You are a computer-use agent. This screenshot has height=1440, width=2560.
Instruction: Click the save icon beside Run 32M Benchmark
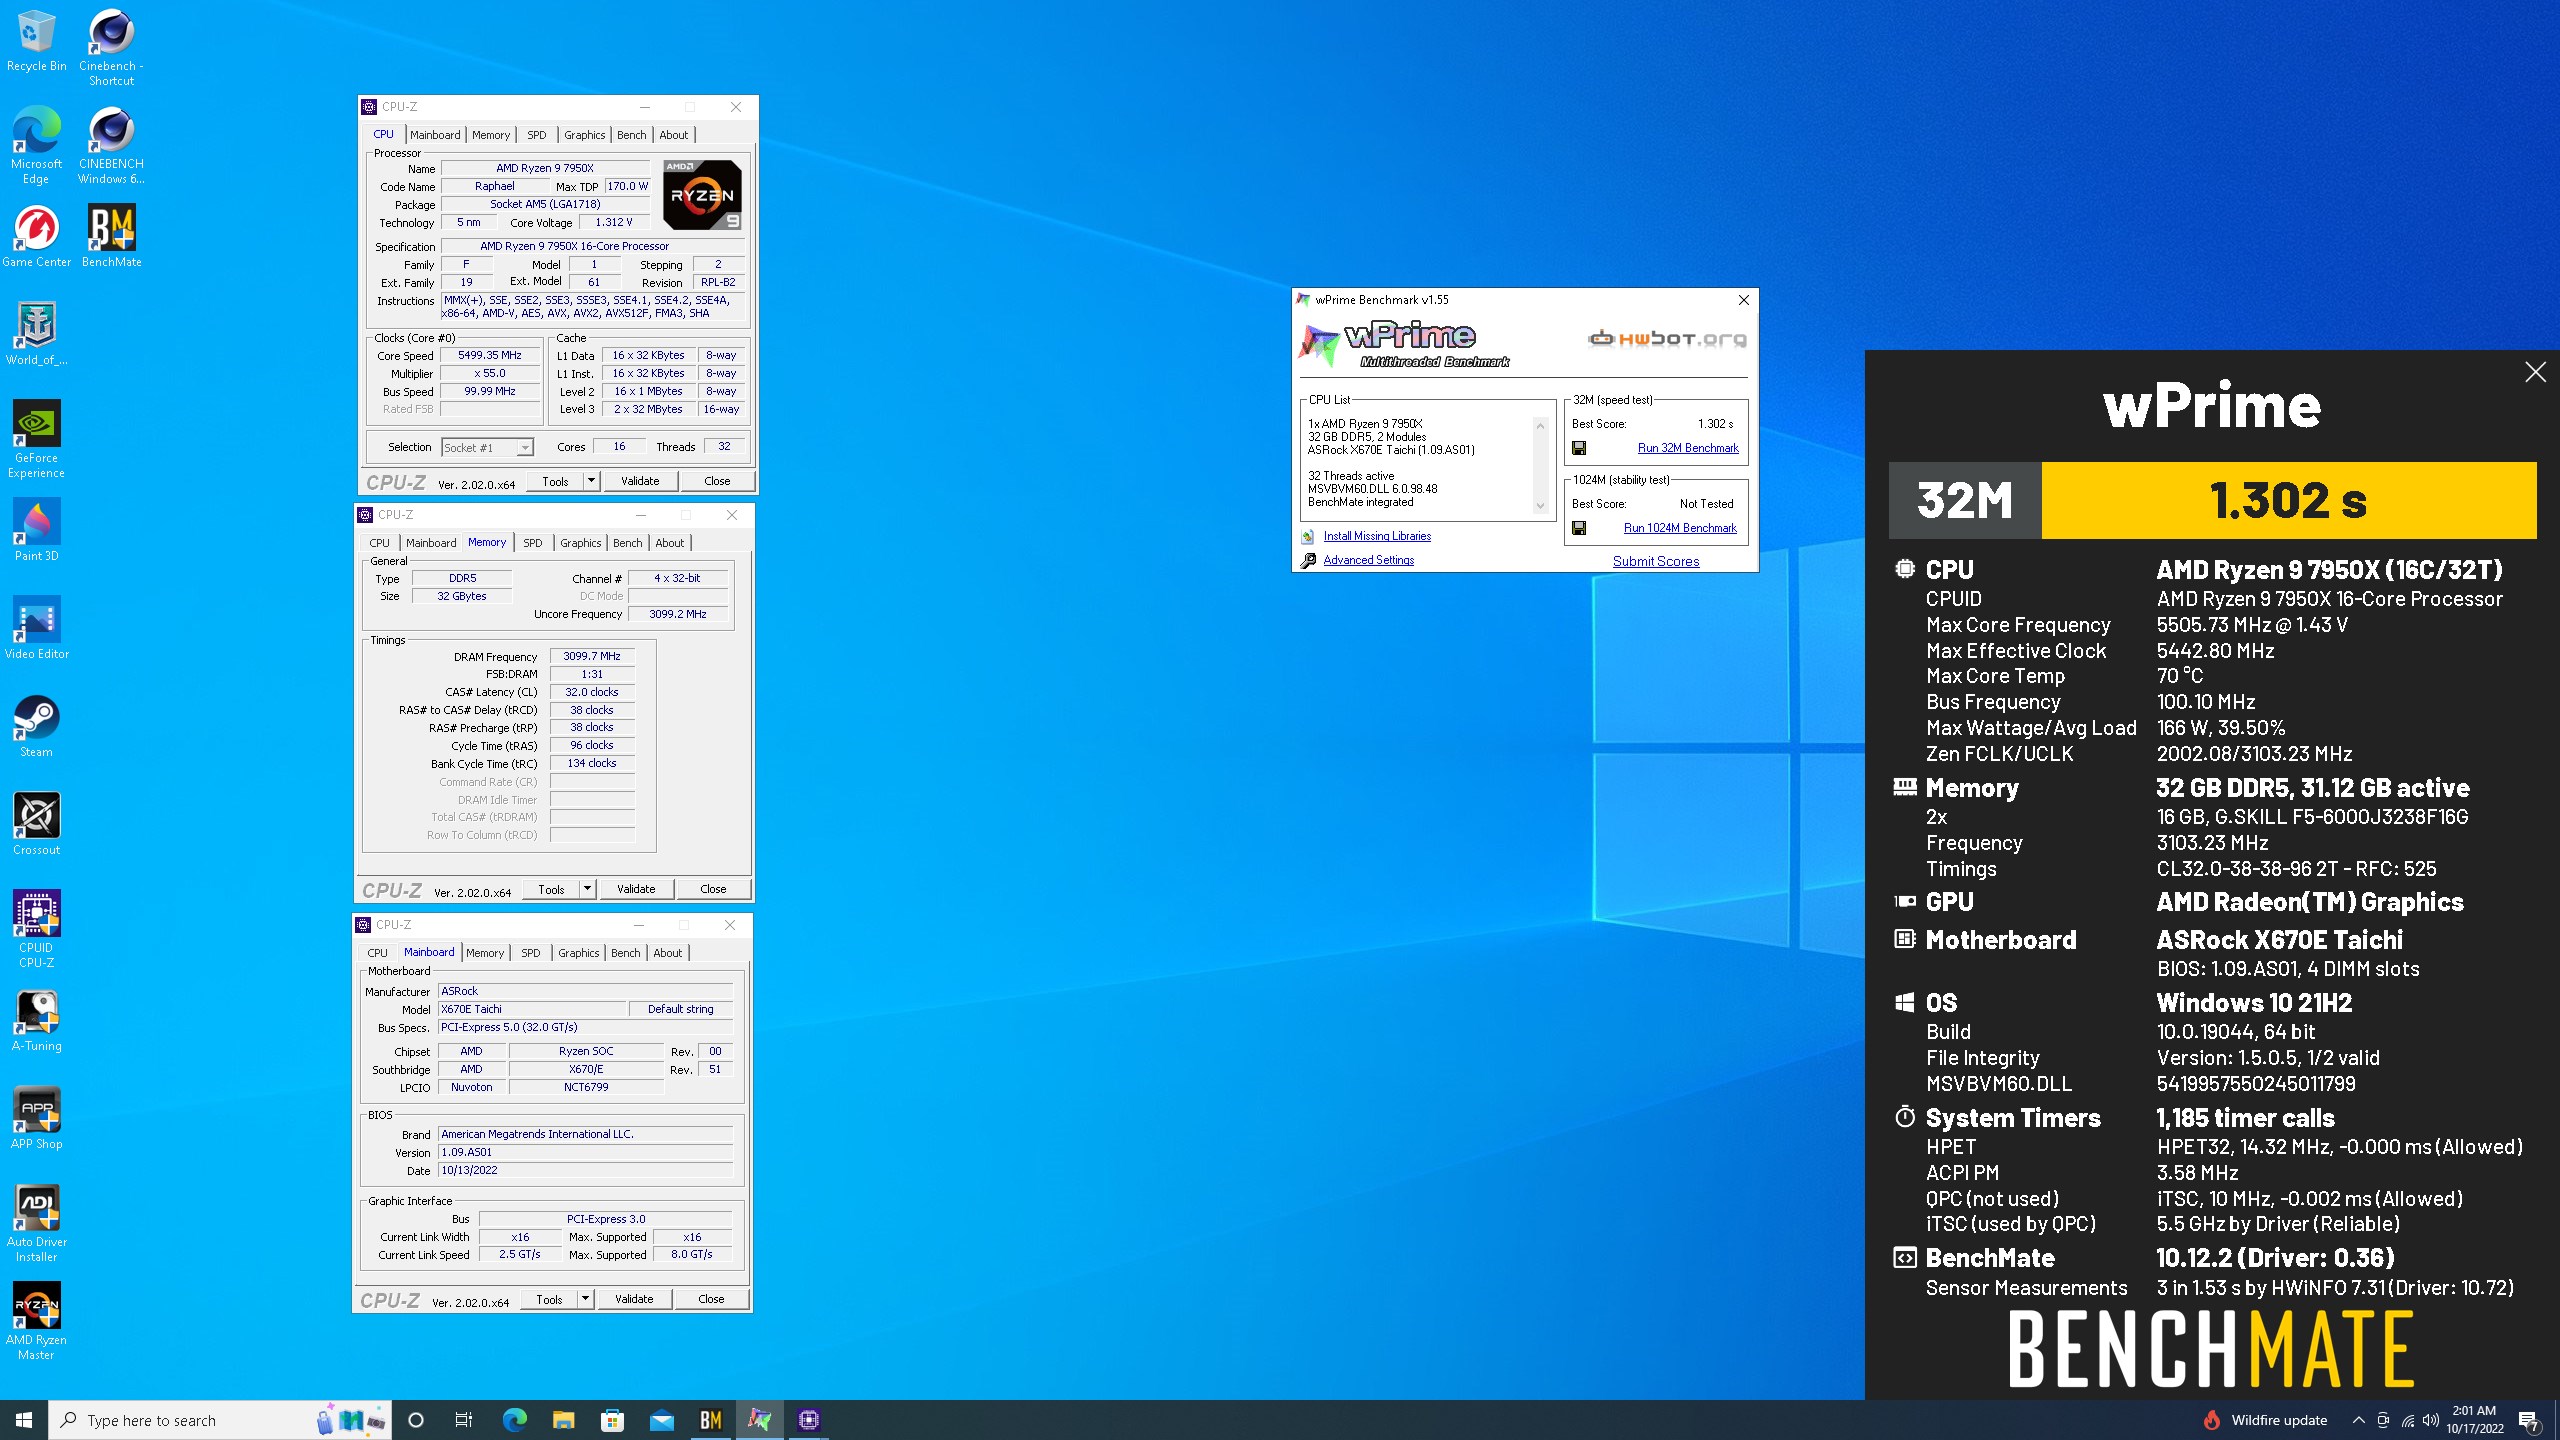[1579, 448]
